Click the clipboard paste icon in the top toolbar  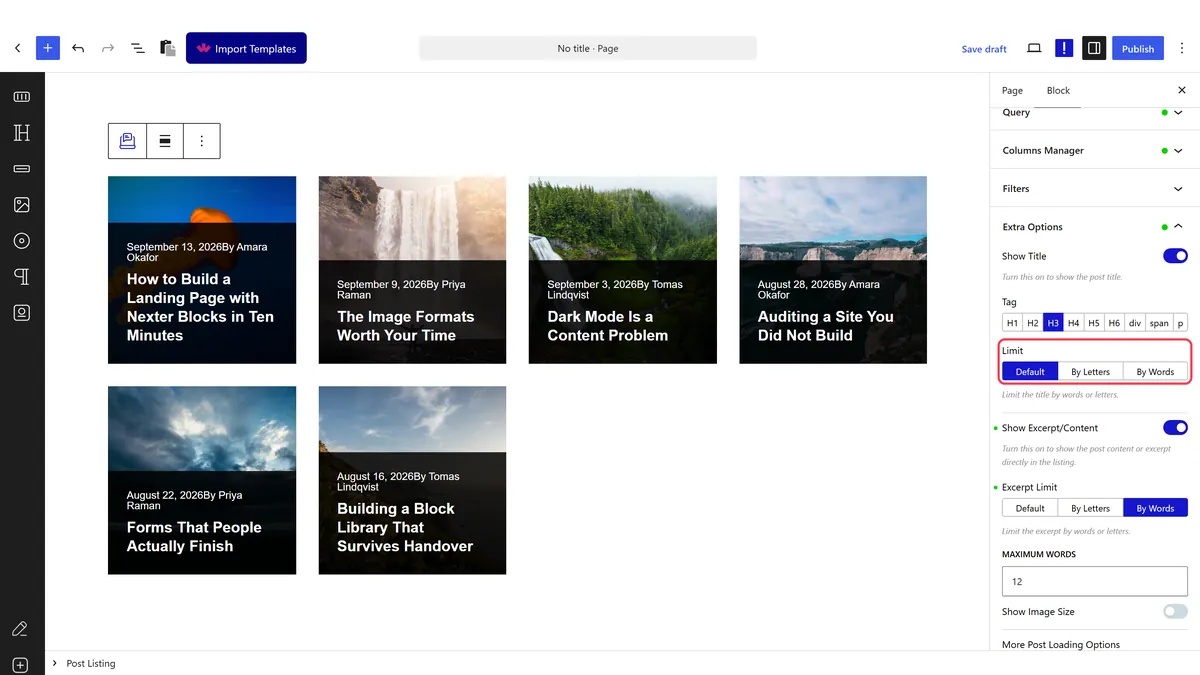168,48
